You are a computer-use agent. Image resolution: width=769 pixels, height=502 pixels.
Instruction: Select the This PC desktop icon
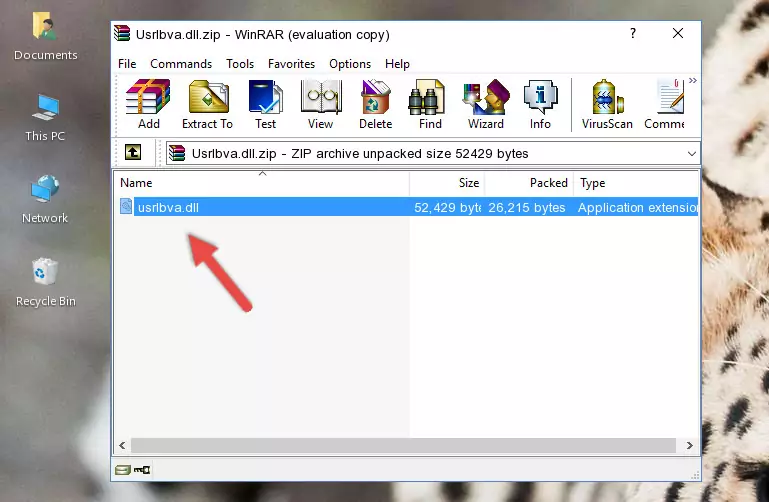click(45, 118)
